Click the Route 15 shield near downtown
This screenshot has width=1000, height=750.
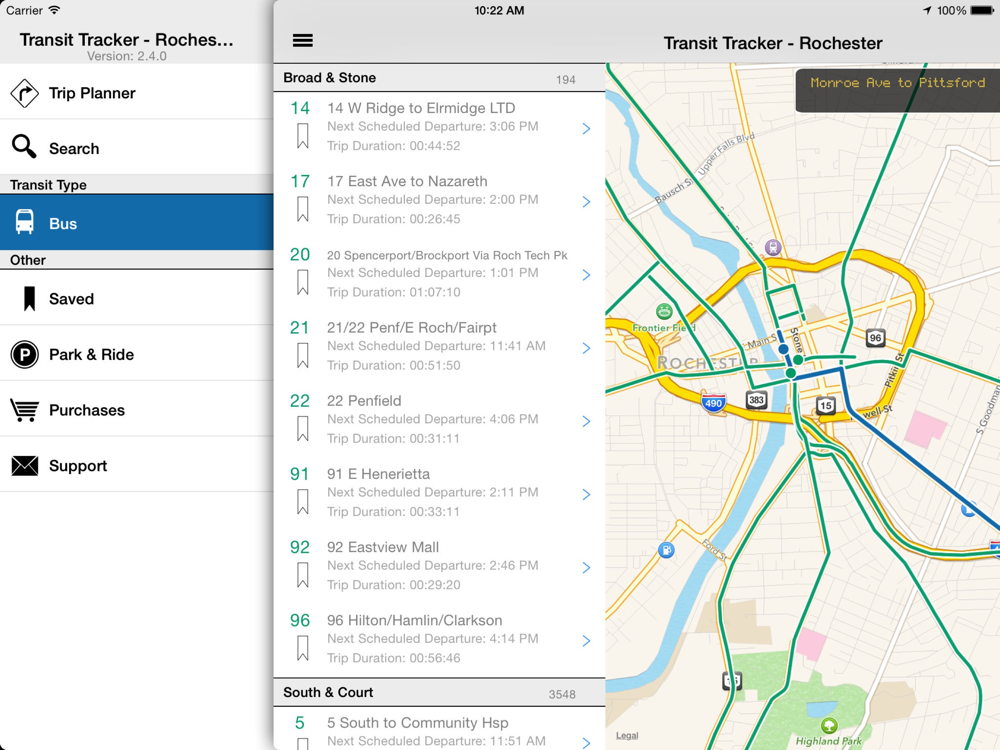pos(826,405)
